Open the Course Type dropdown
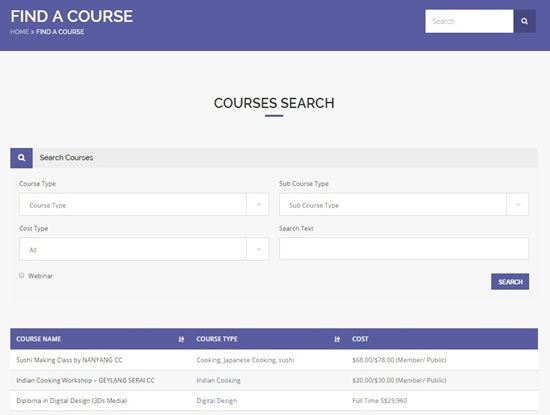The image size is (550, 415). pos(144,205)
